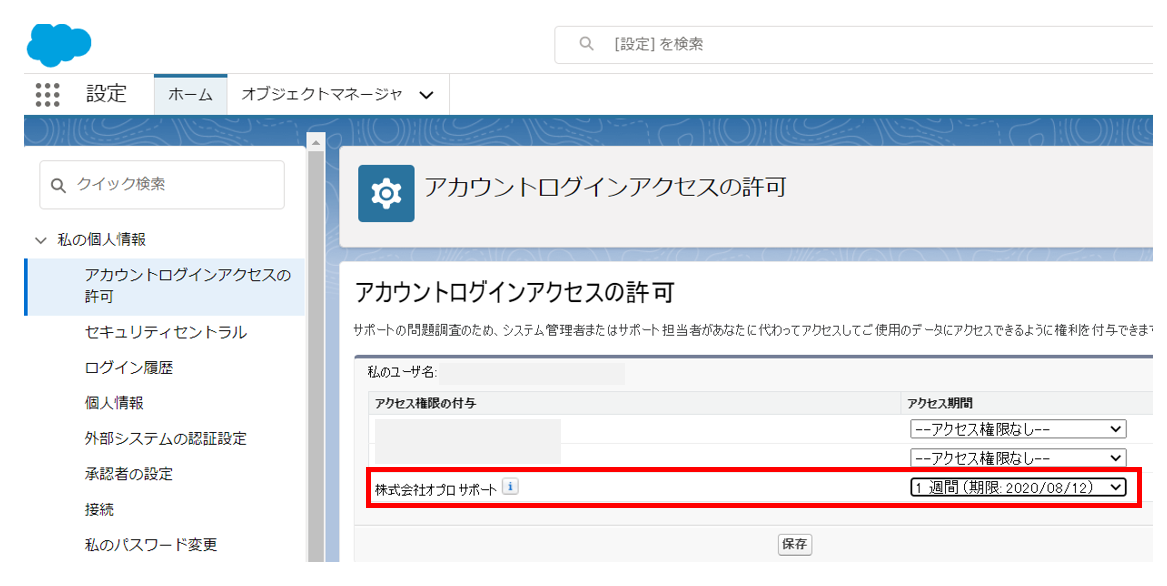Screen dimensions: 1167x586
Task: Select 外部システムの認証設定 in the sidebar
Action: (165, 439)
